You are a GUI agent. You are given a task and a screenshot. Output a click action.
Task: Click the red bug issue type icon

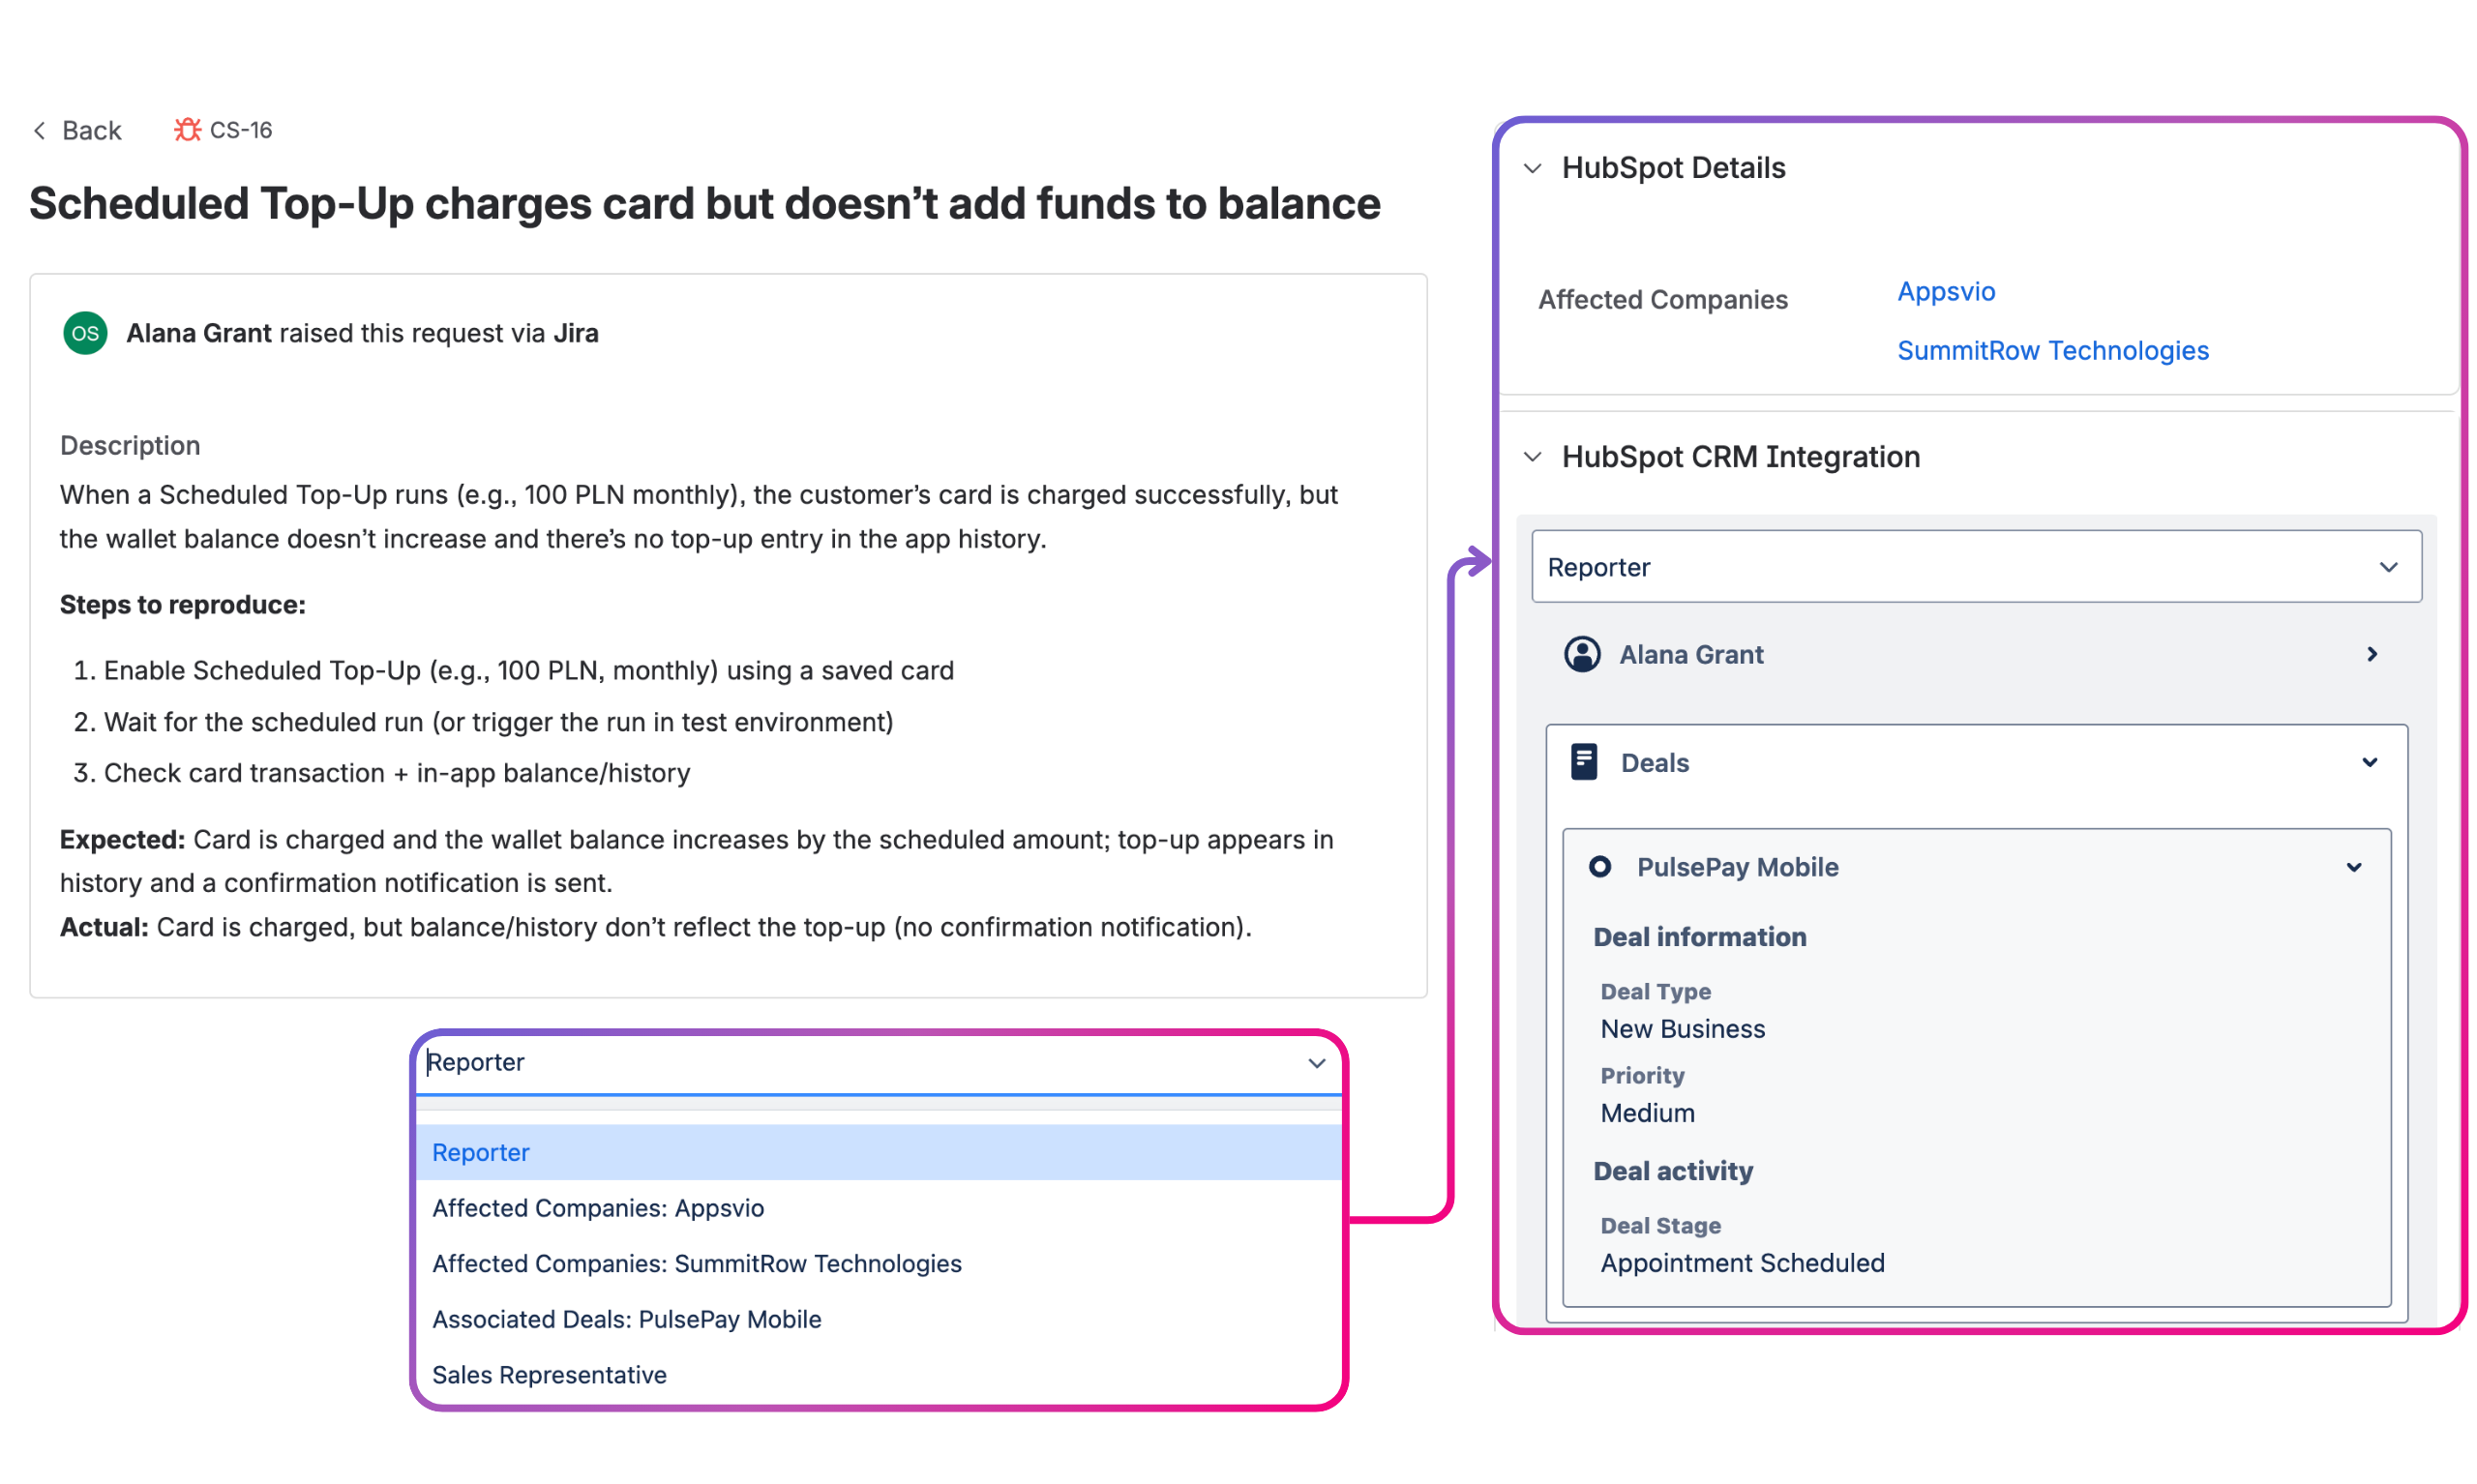[187, 130]
